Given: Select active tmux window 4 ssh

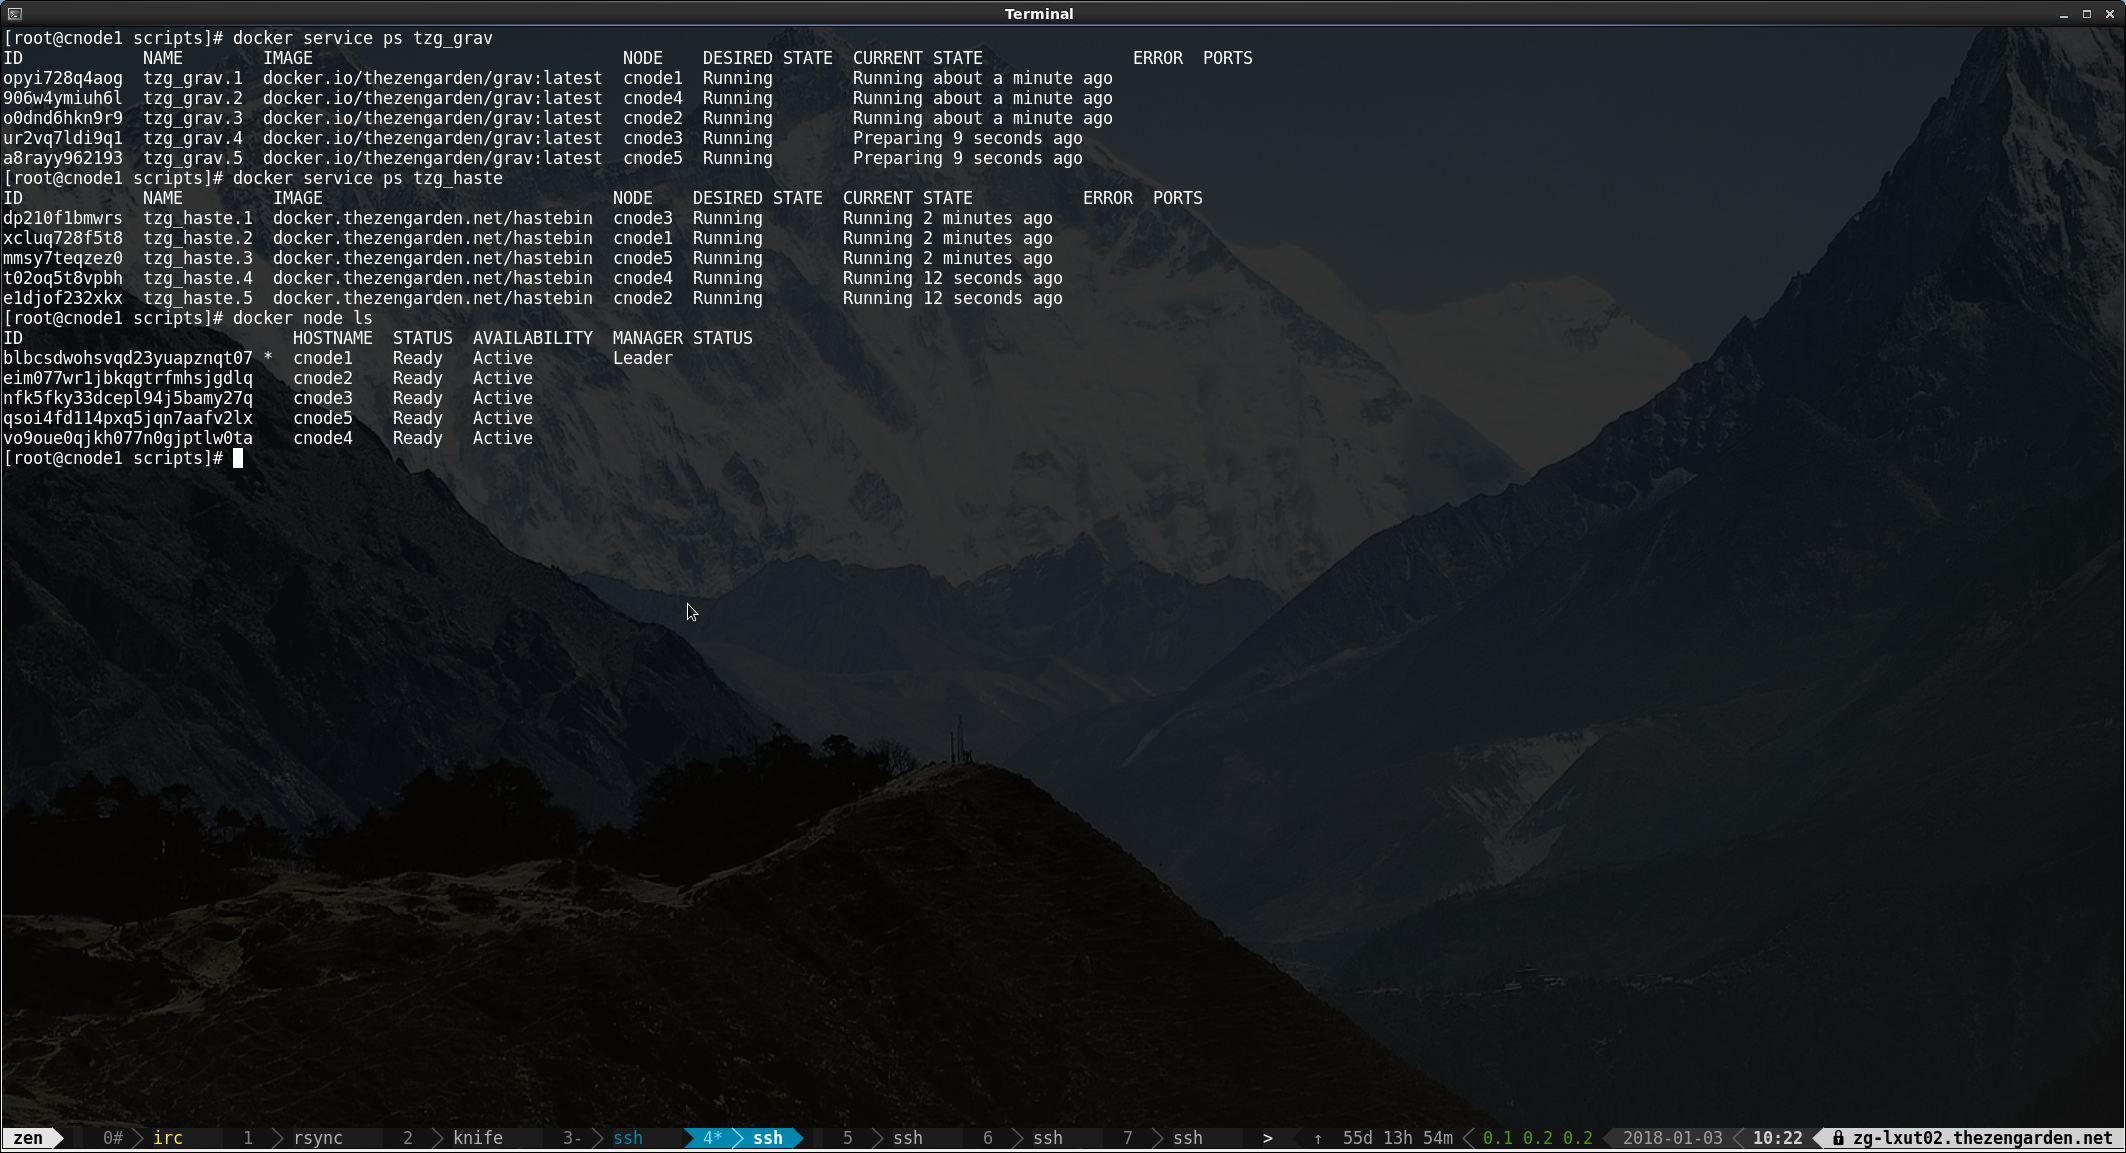Looking at the screenshot, I should tap(743, 1138).
